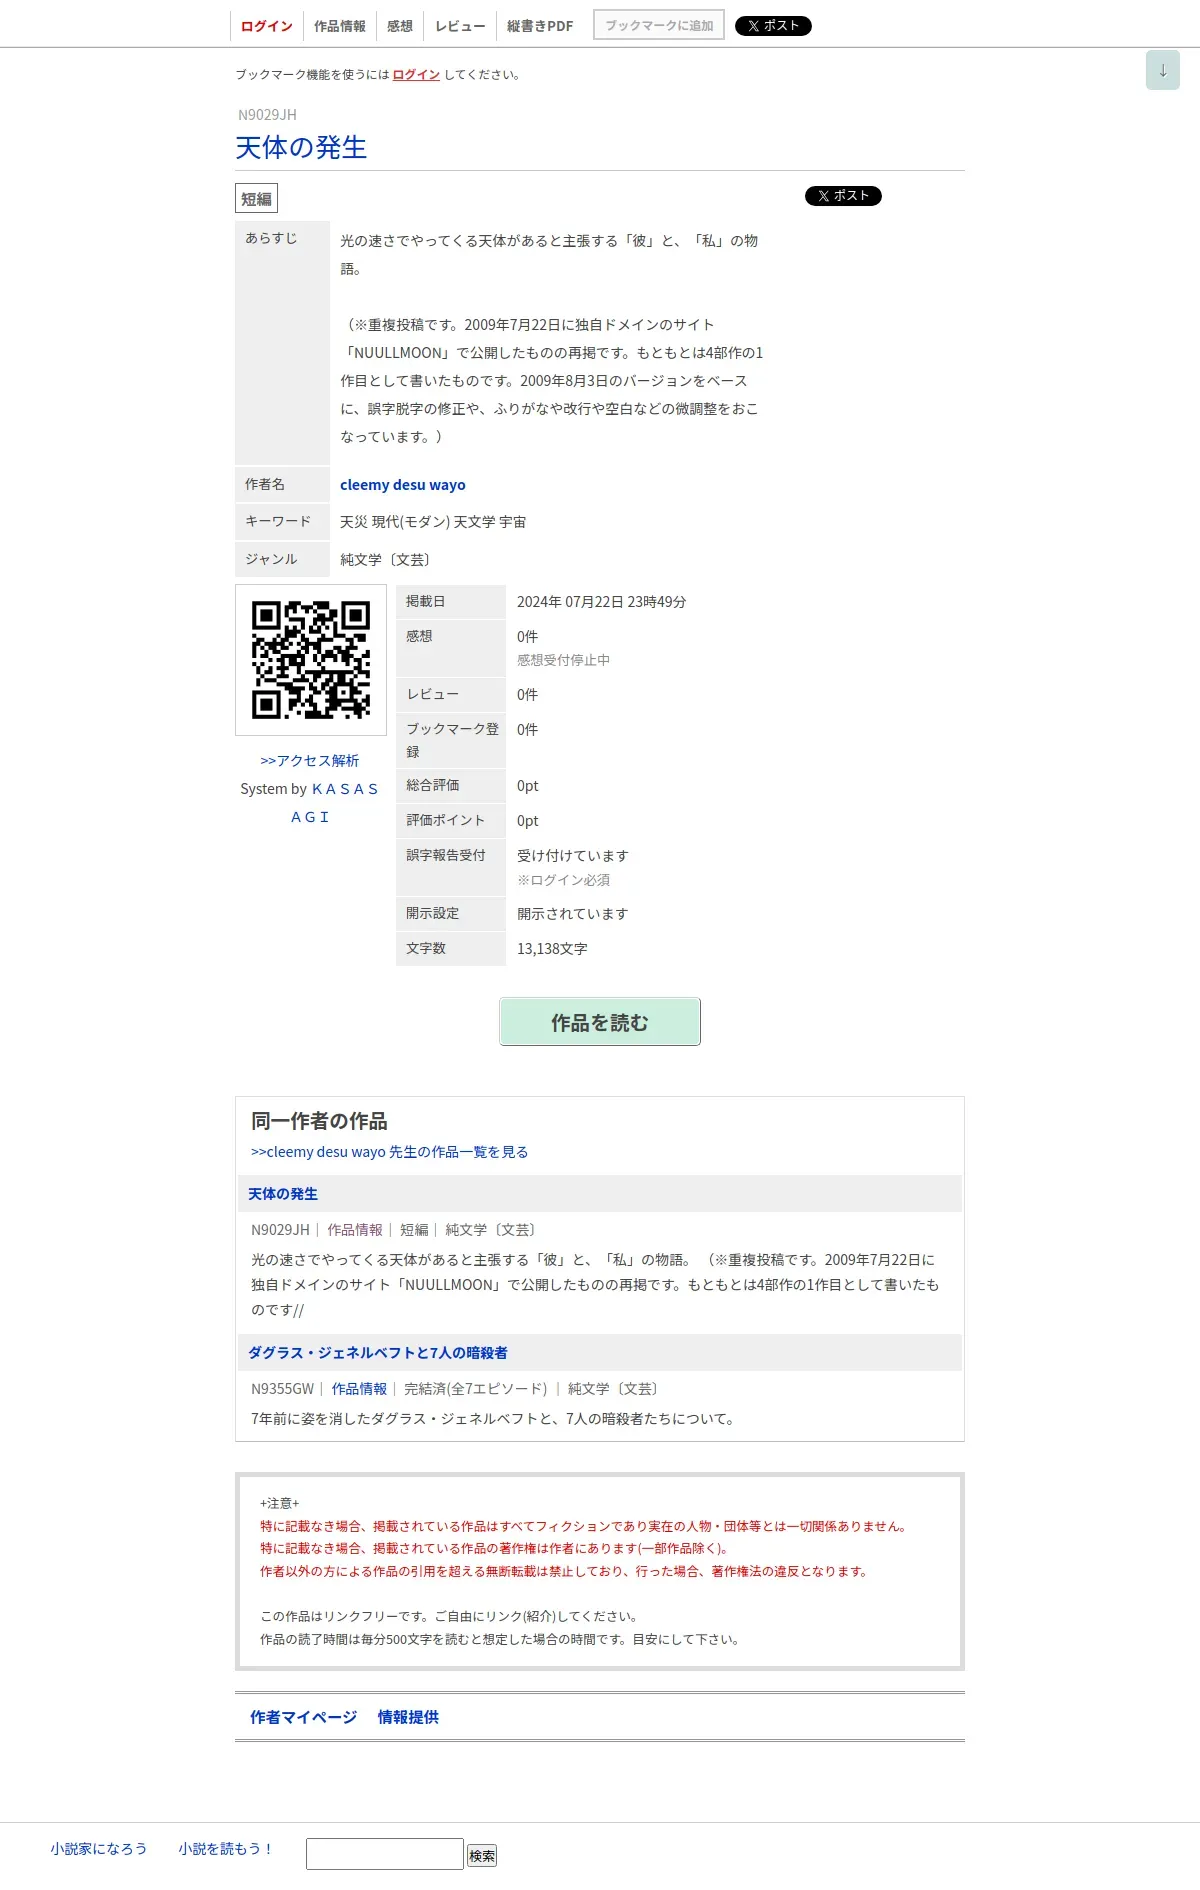Open ダグラス・ジェネルベフトと7人の暗殺者 work link
The image size is (1200, 1890).
(x=378, y=1353)
